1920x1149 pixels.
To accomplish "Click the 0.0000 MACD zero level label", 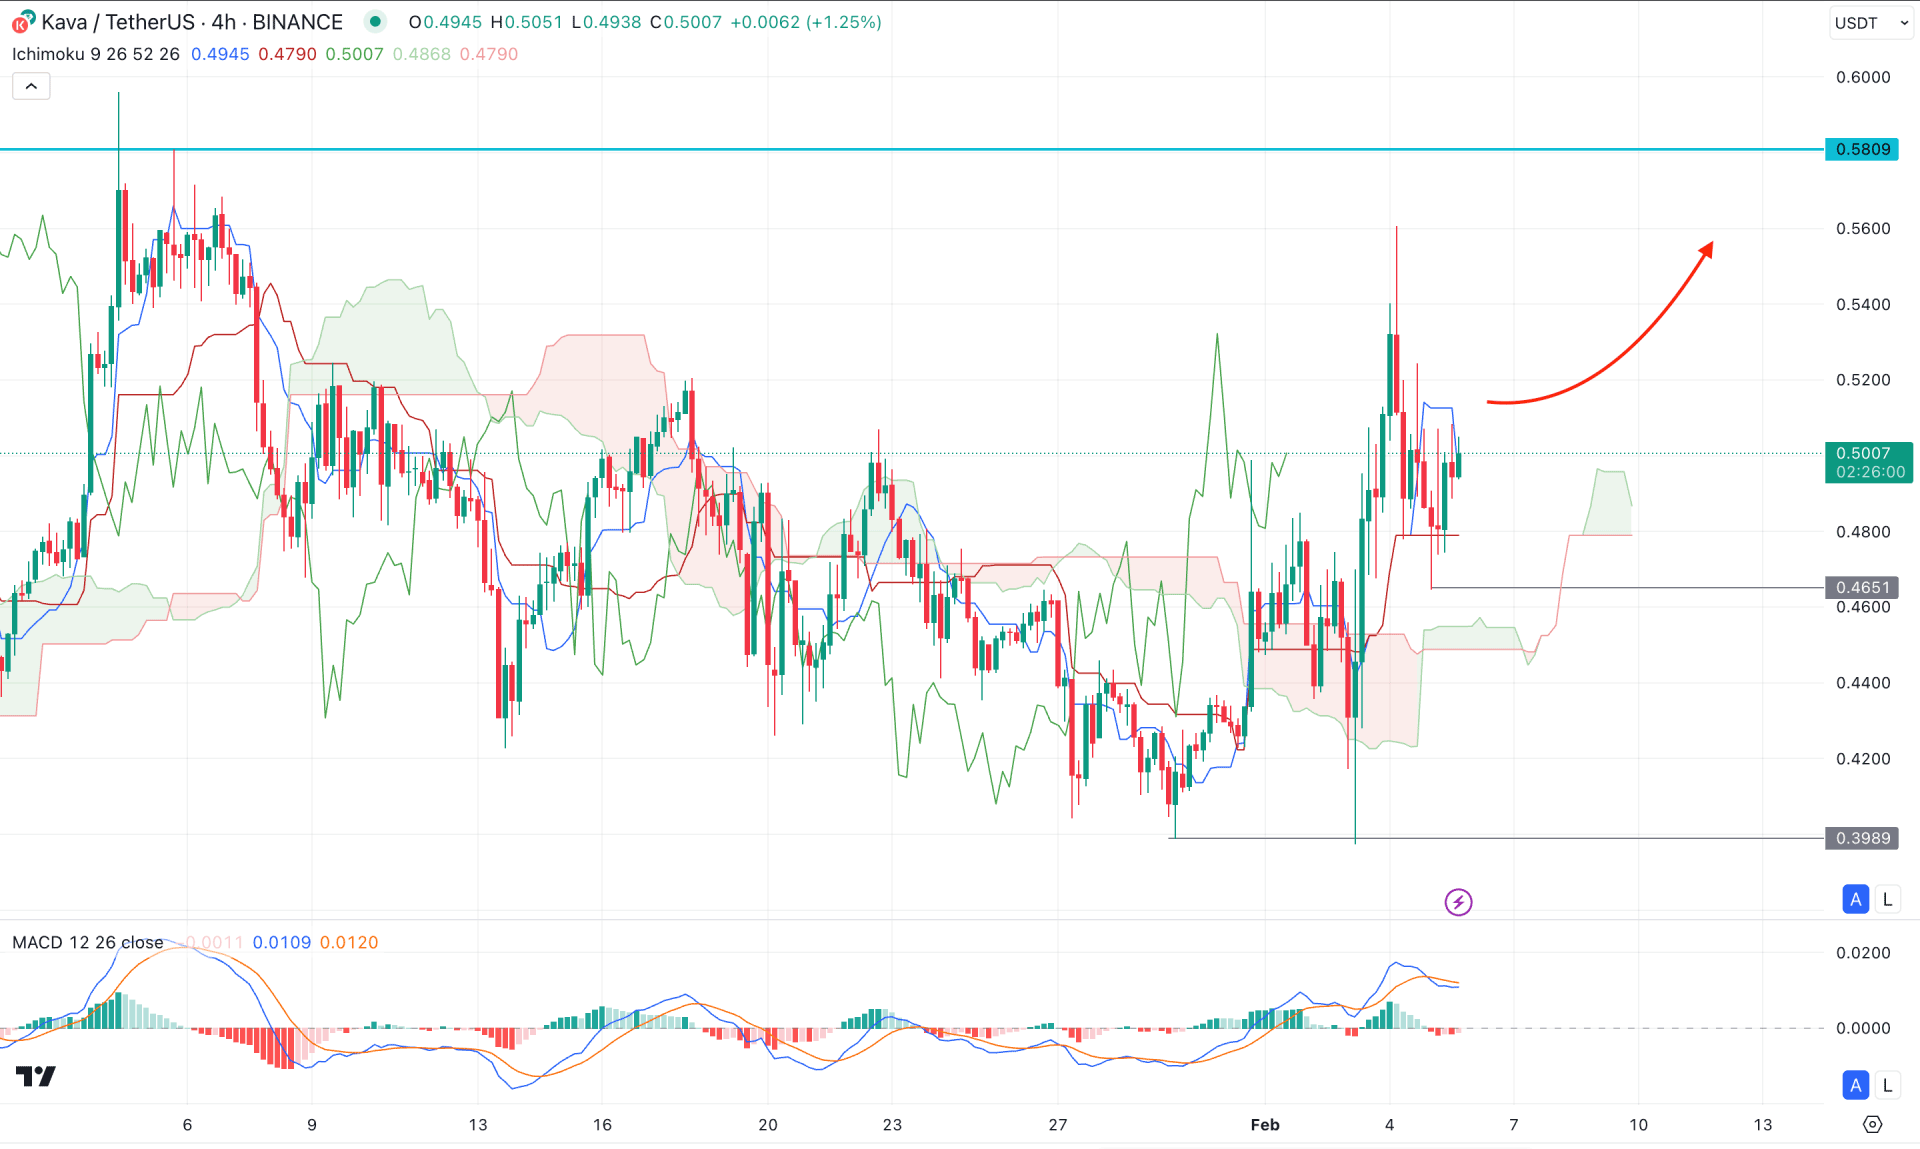I will pos(1863,1028).
